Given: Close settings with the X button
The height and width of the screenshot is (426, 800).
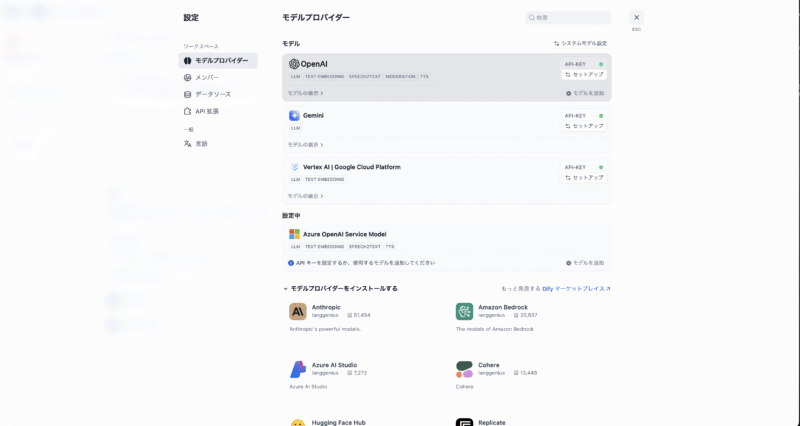Looking at the screenshot, I should (636, 18).
